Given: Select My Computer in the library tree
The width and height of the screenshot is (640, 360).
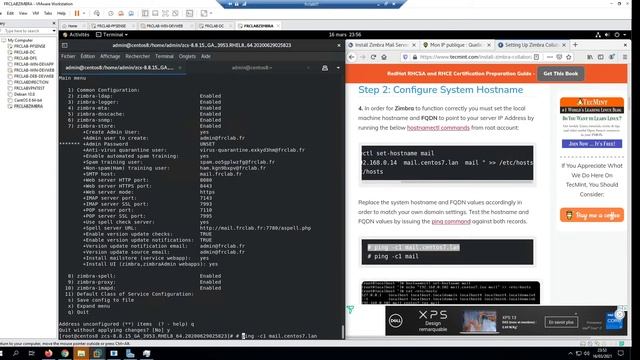Looking at the screenshot, I should pos(20,40).
